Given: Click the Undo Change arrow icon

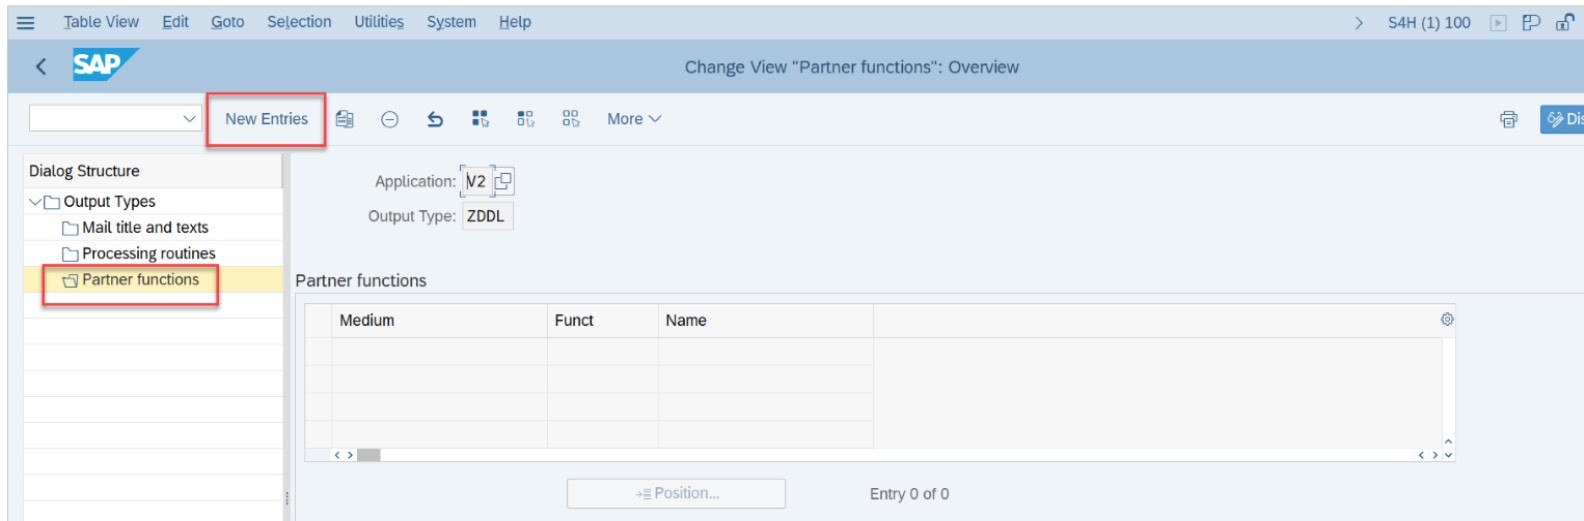Looking at the screenshot, I should point(435,119).
